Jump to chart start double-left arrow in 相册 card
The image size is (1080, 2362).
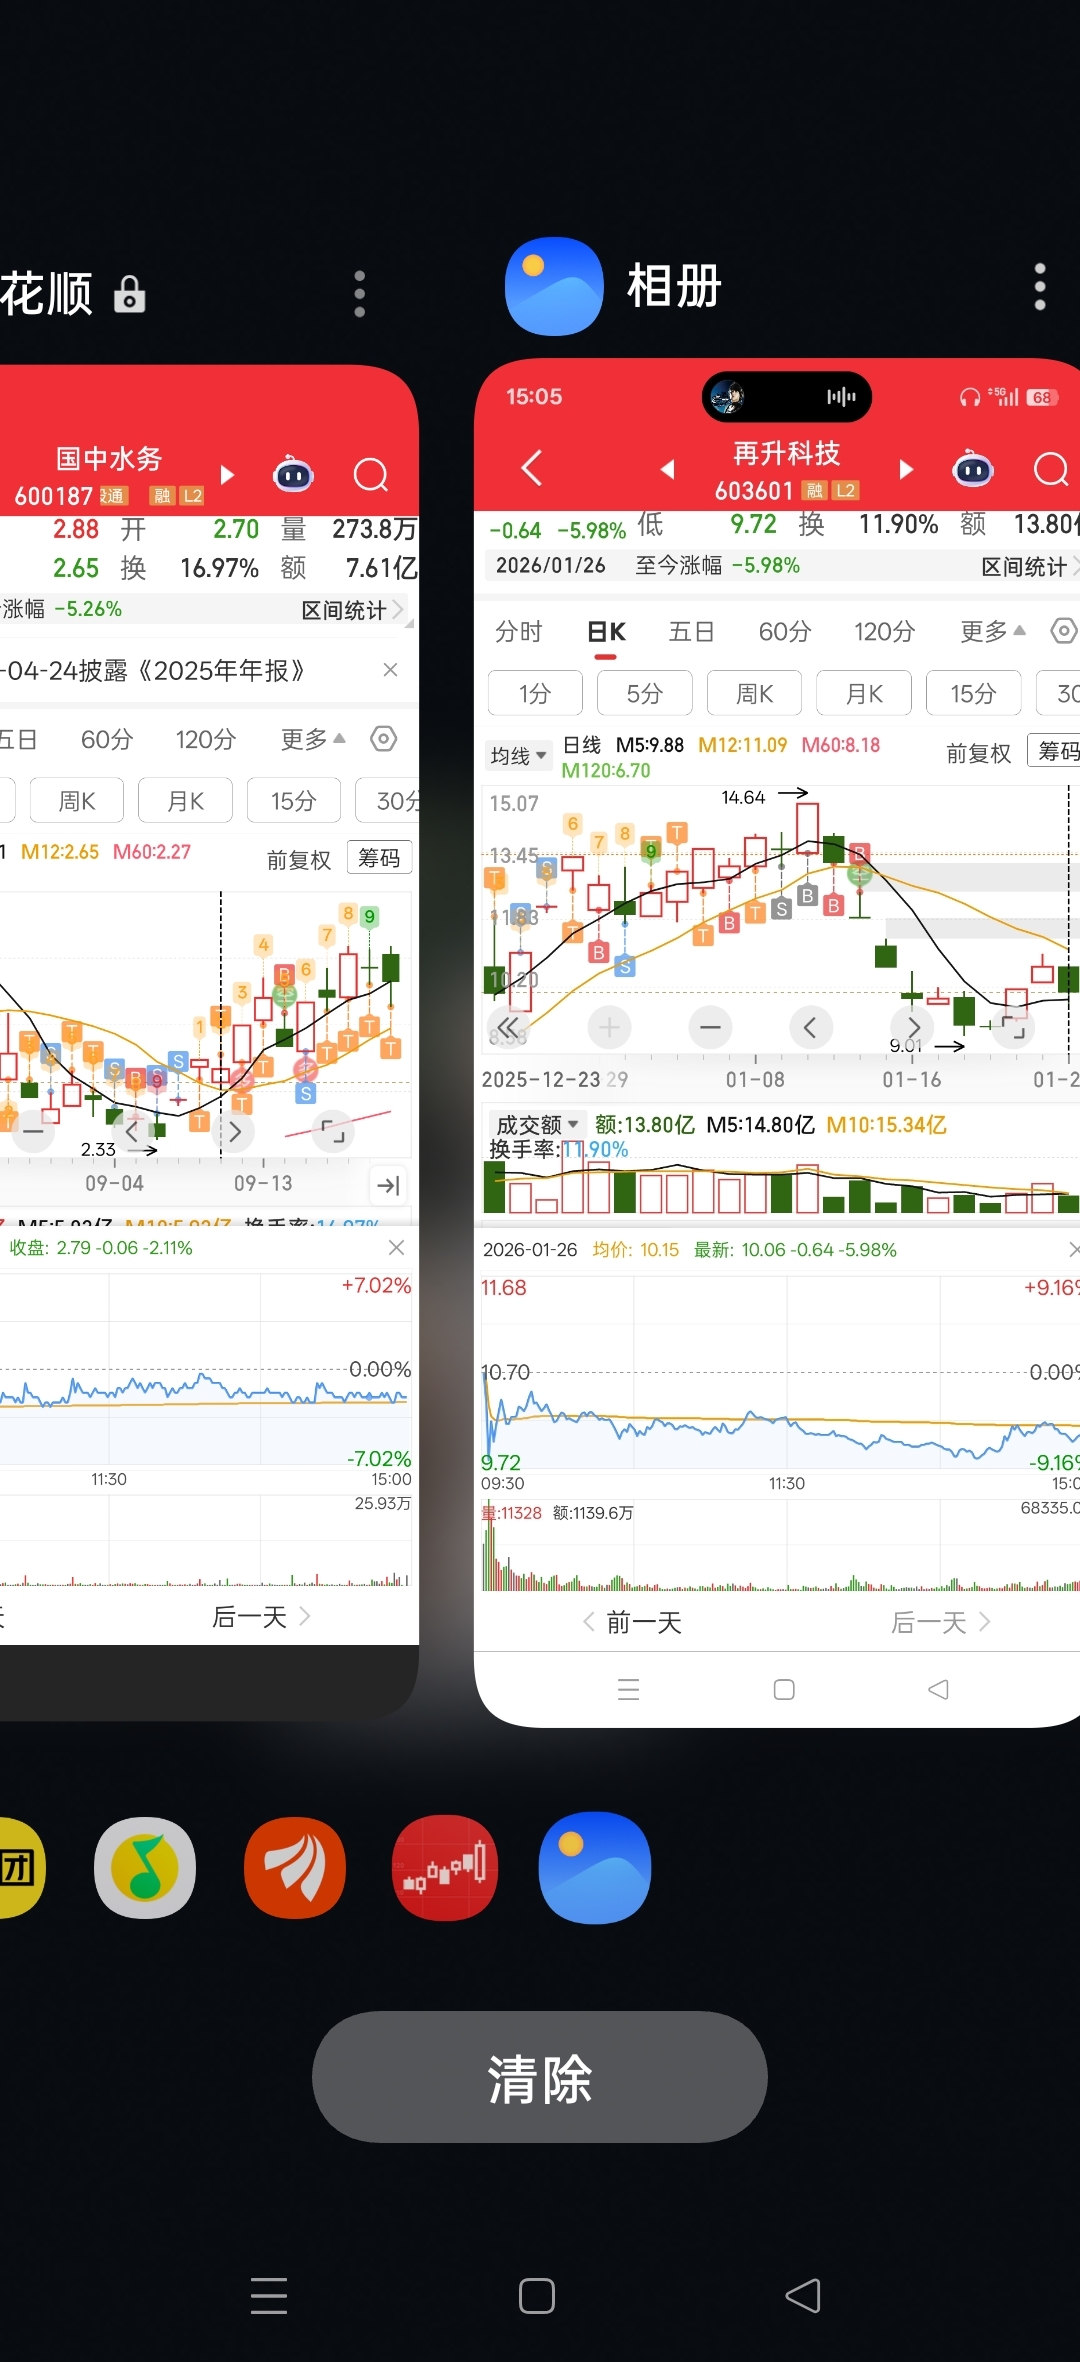(509, 1027)
